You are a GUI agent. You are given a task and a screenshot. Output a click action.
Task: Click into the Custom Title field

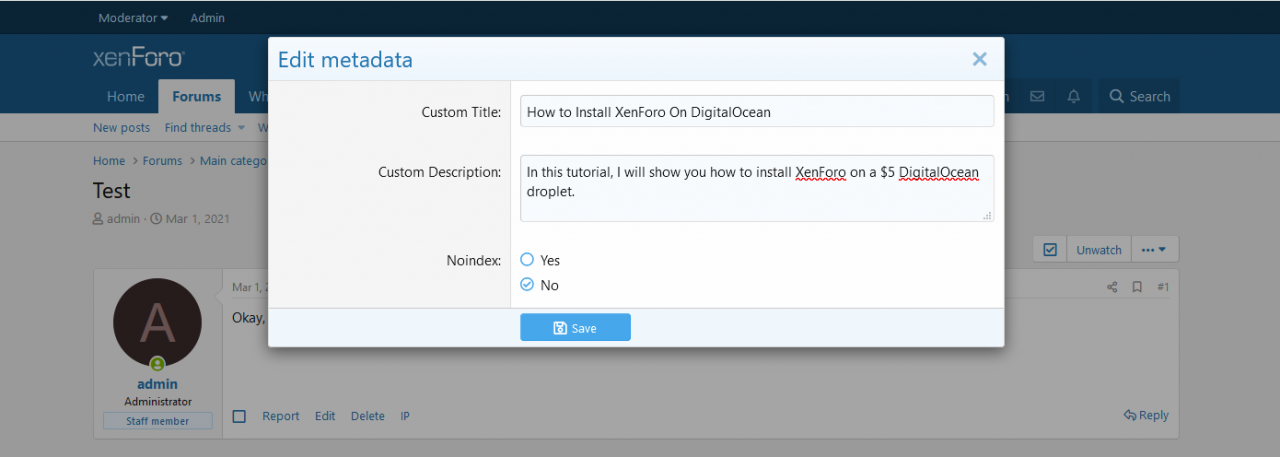pyautogui.click(x=756, y=112)
